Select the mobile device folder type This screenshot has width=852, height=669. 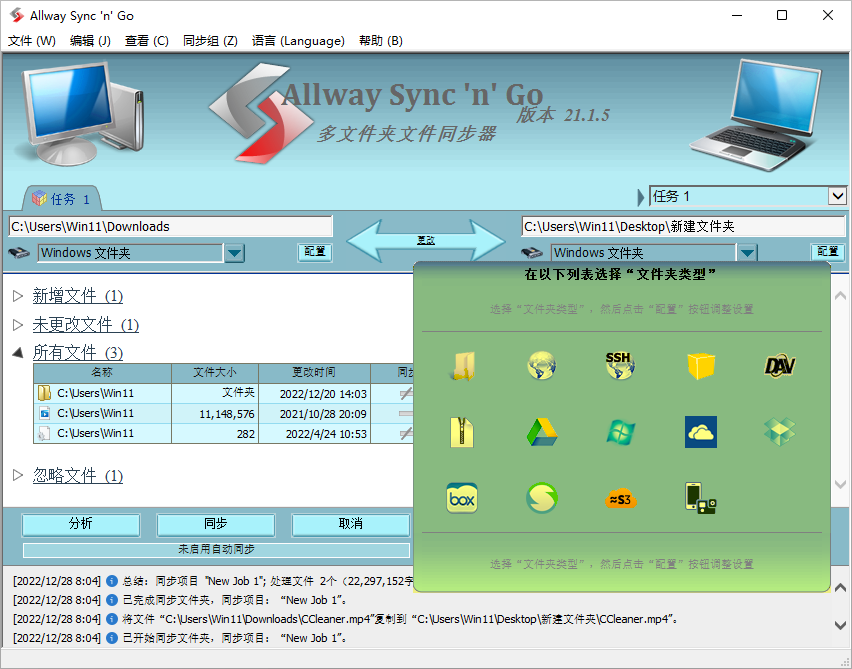click(700, 498)
